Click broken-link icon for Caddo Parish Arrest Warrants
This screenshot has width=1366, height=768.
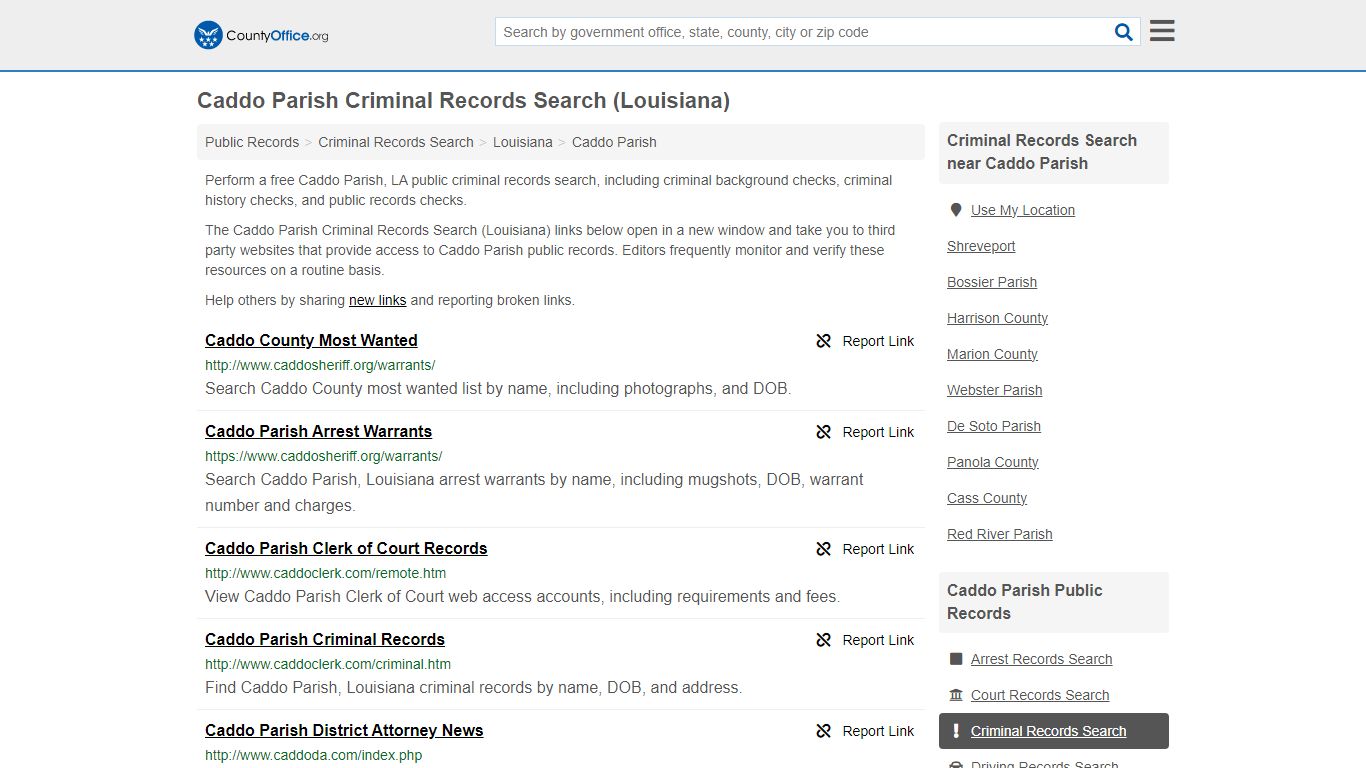click(824, 432)
